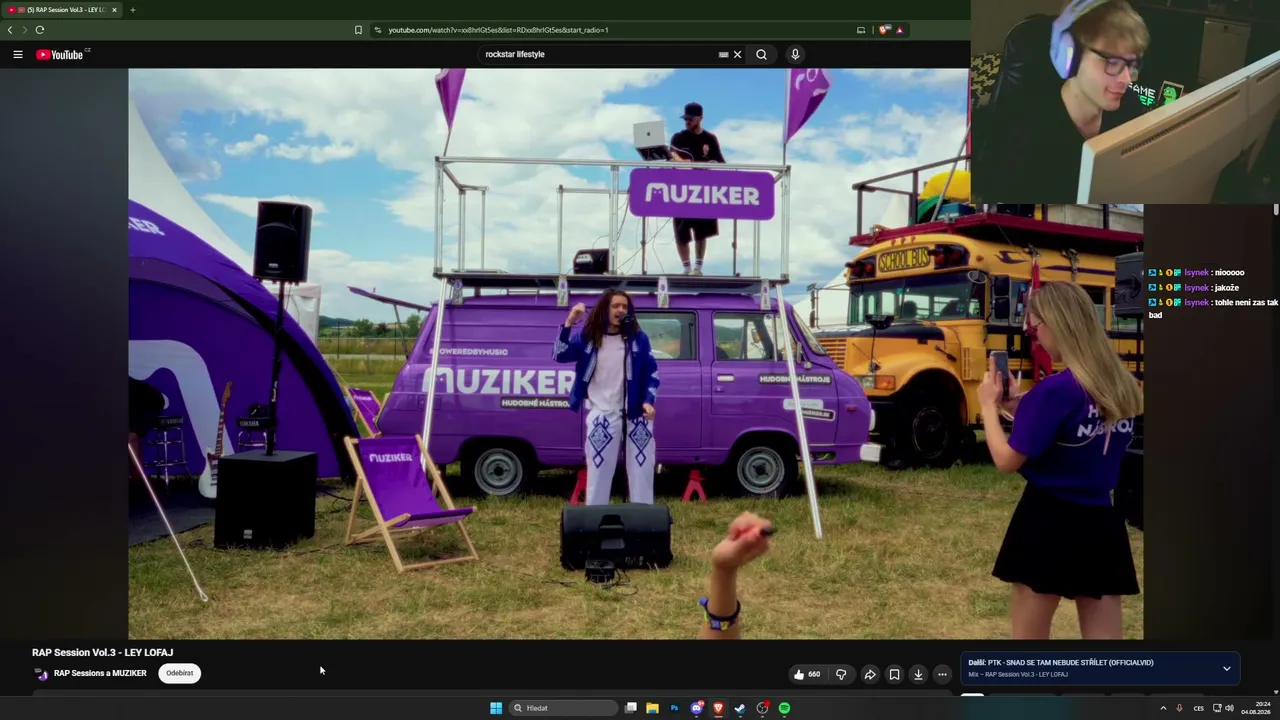Save the video to a playlist
The image size is (1280, 720).
pos(894,674)
